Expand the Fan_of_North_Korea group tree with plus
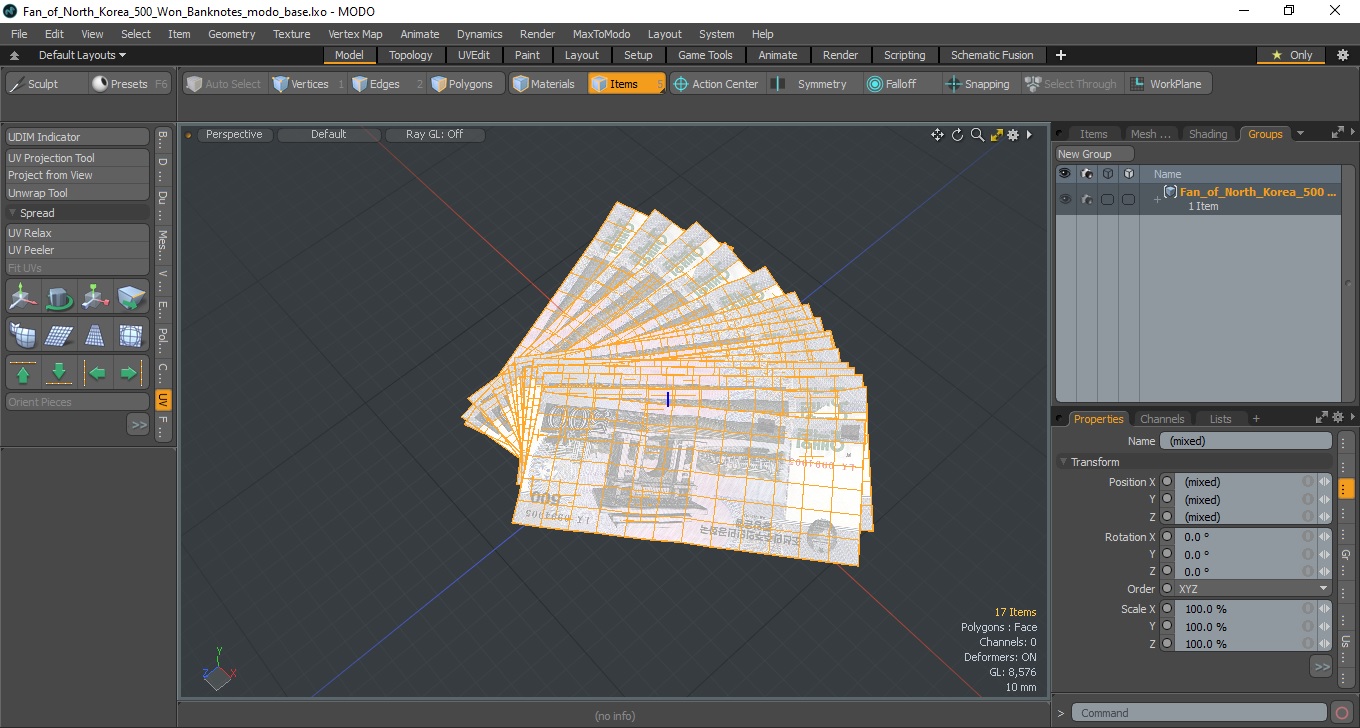Image resolution: width=1360 pixels, height=728 pixels. coord(1157,199)
